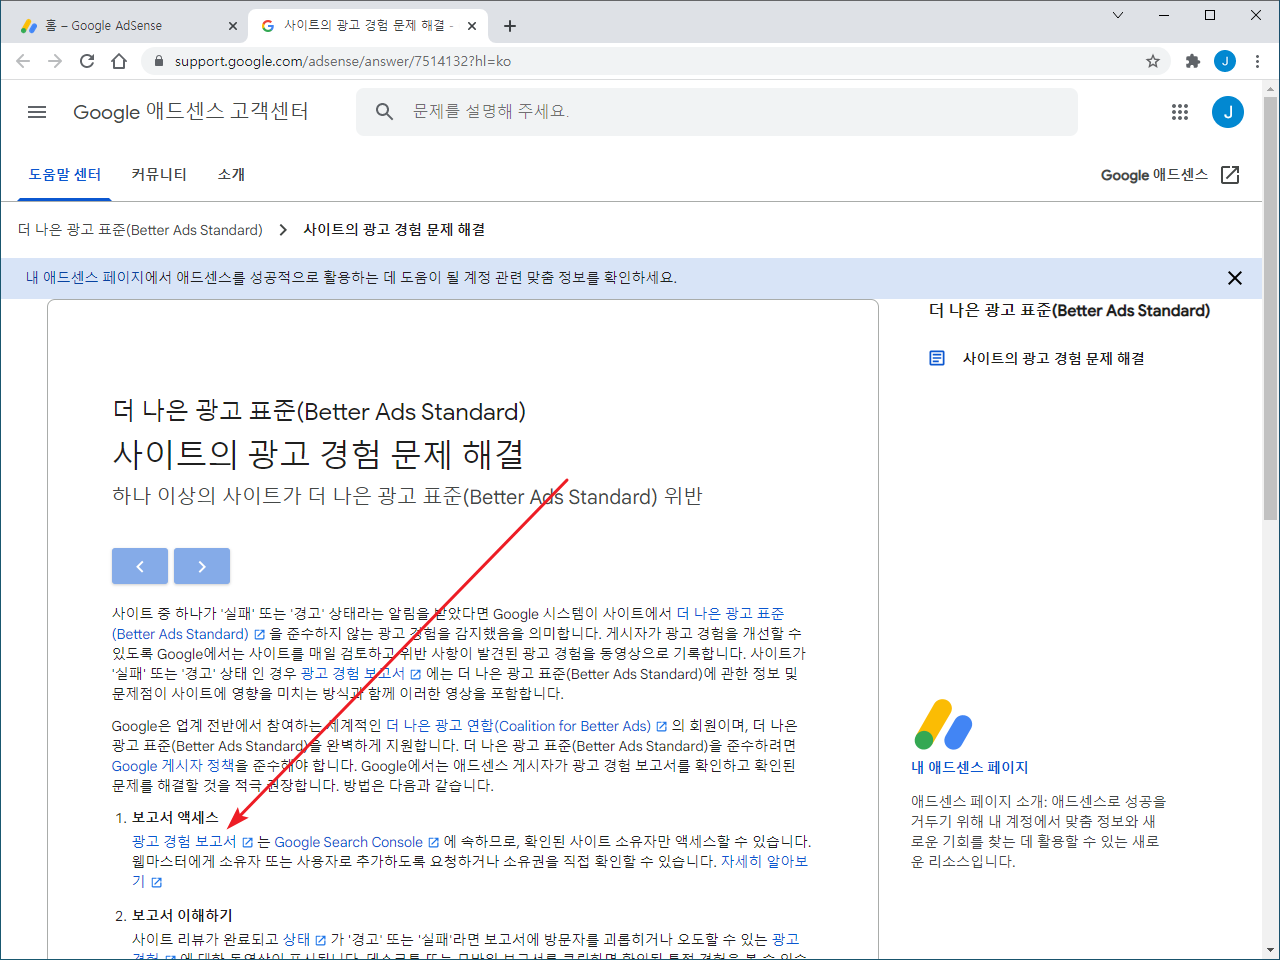Go to the previous article with left arrow
Image resolution: width=1280 pixels, height=960 pixels.
pos(140,566)
